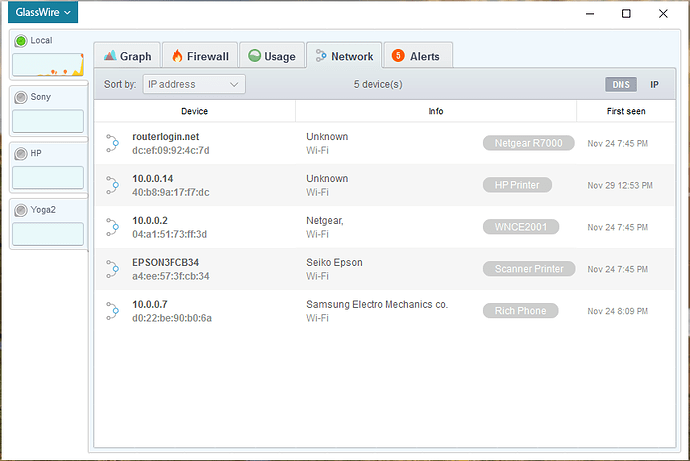Image resolution: width=690 pixels, height=461 pixels.
Task: Click the green status circle for Local
Action: [x=20, y=41]
